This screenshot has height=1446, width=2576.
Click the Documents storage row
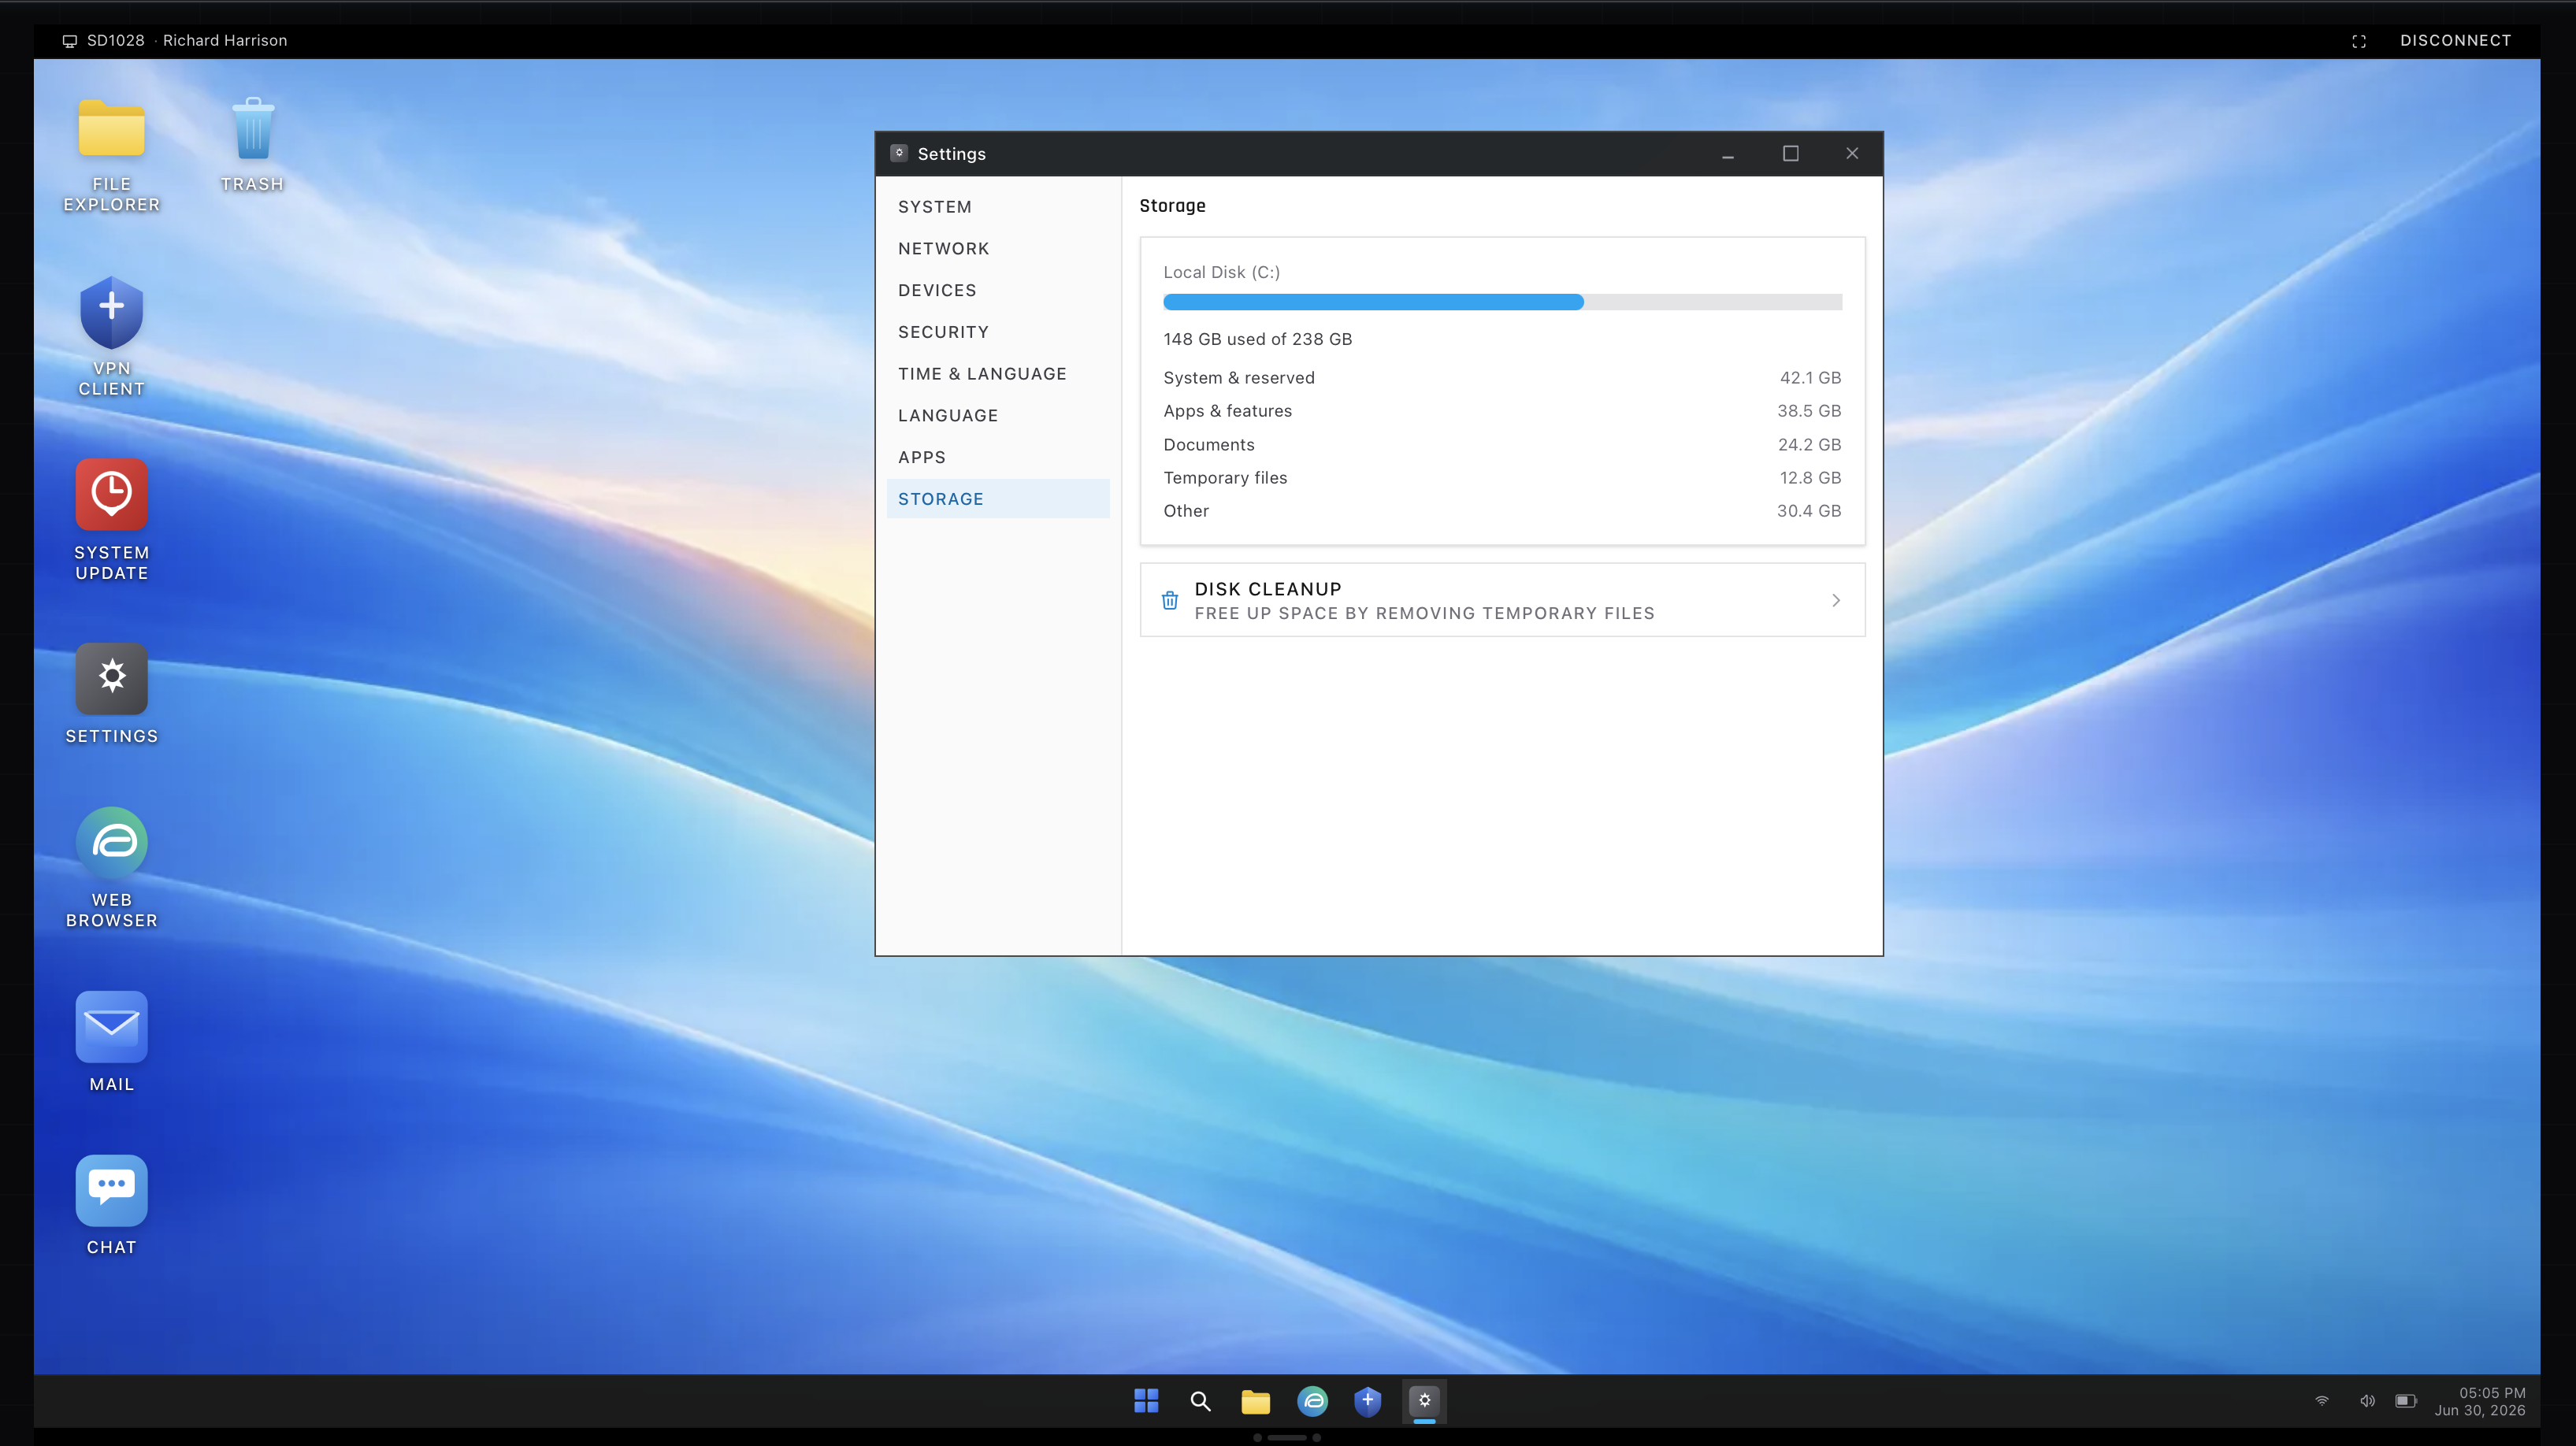[x=1502, y=445]
